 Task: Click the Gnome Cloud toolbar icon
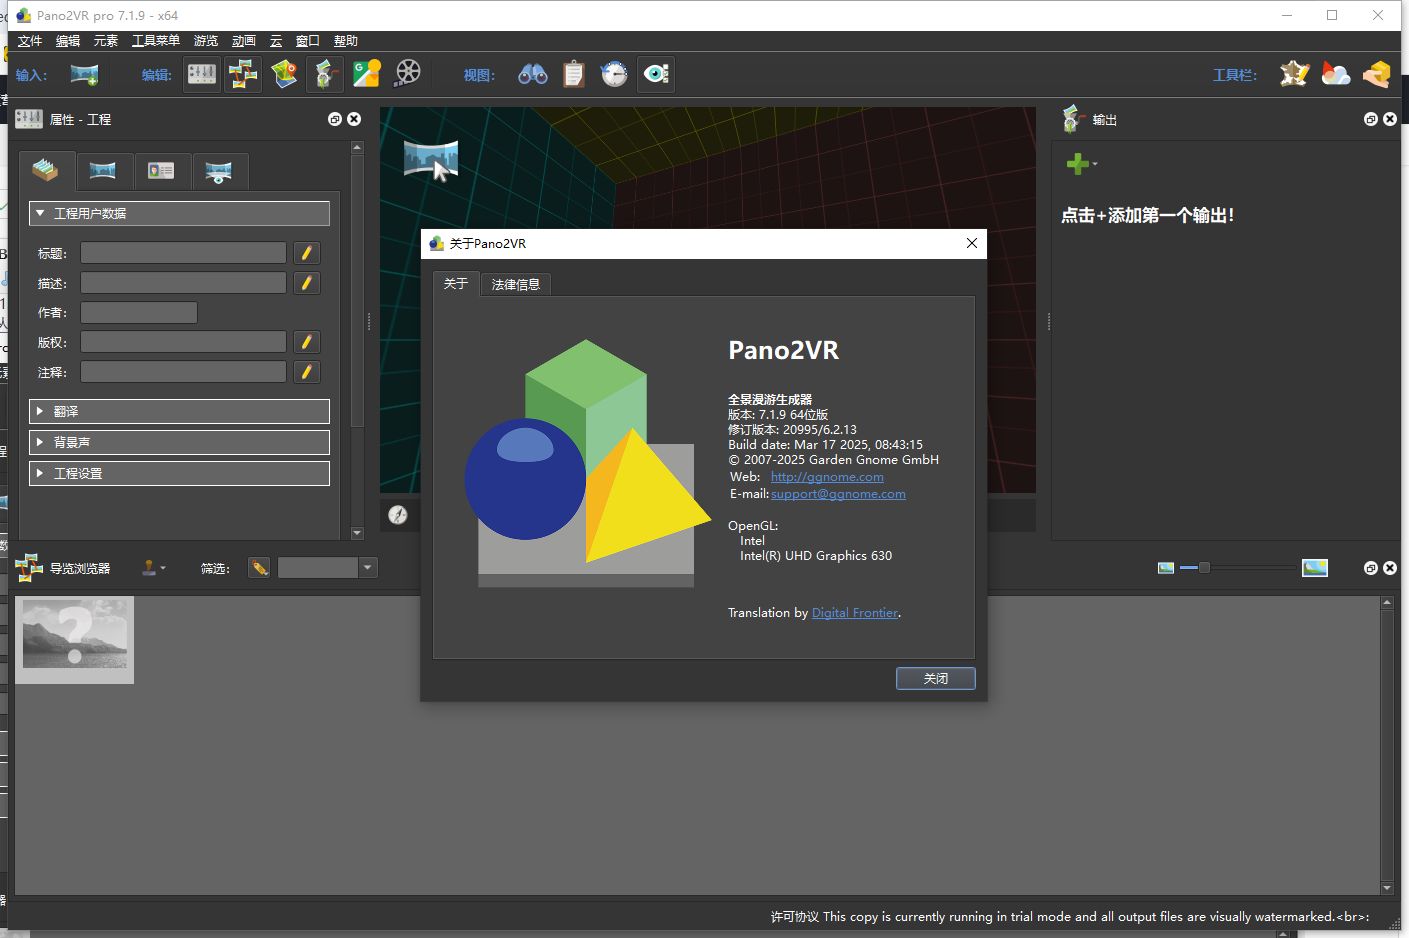[x=1335, y=74]
